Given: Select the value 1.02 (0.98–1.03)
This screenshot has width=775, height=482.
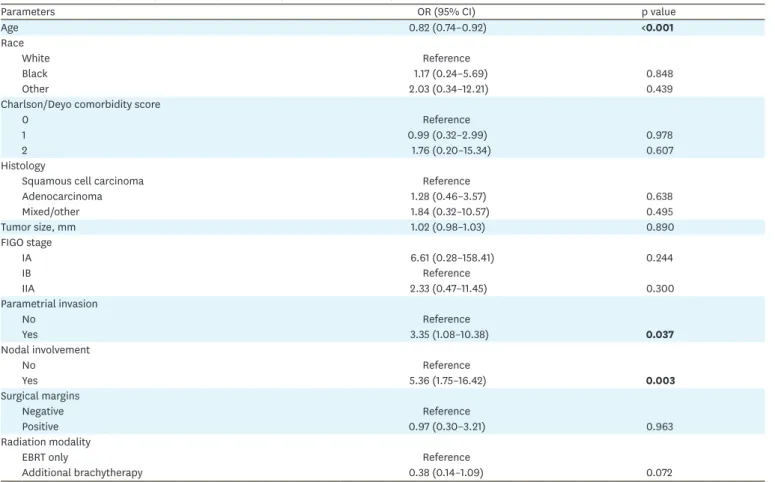Looking at the screenshot, I should point(448,227).
